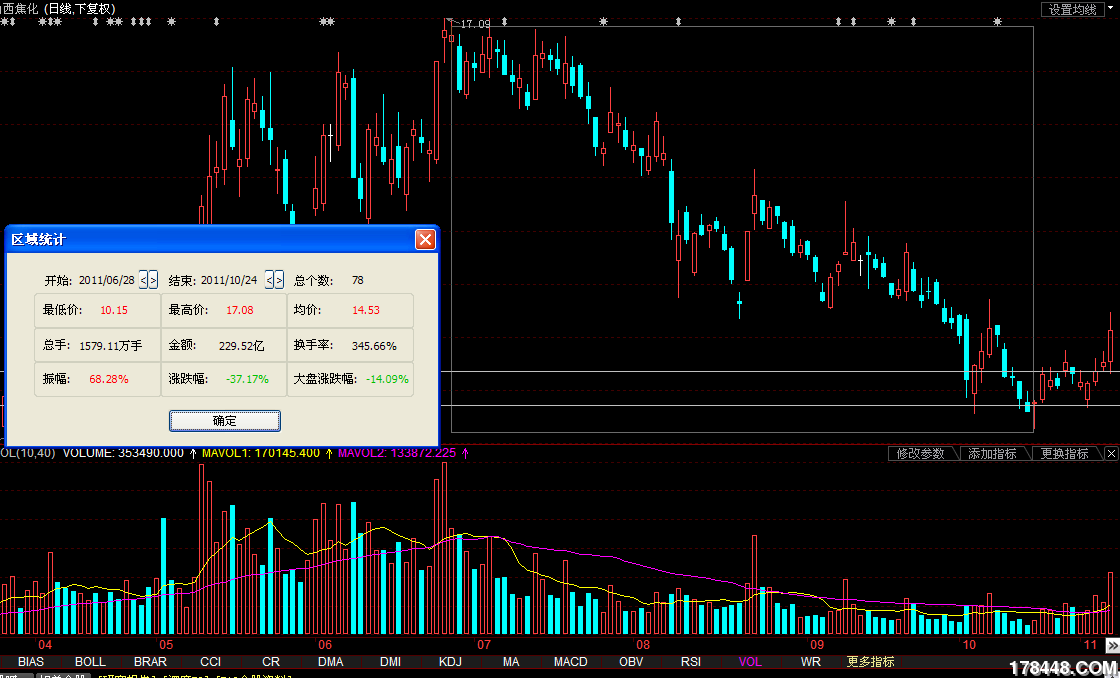Select the KDJ indicator tab
Viewport: 1120px width, 678px height.
click(x=451, y=662)
